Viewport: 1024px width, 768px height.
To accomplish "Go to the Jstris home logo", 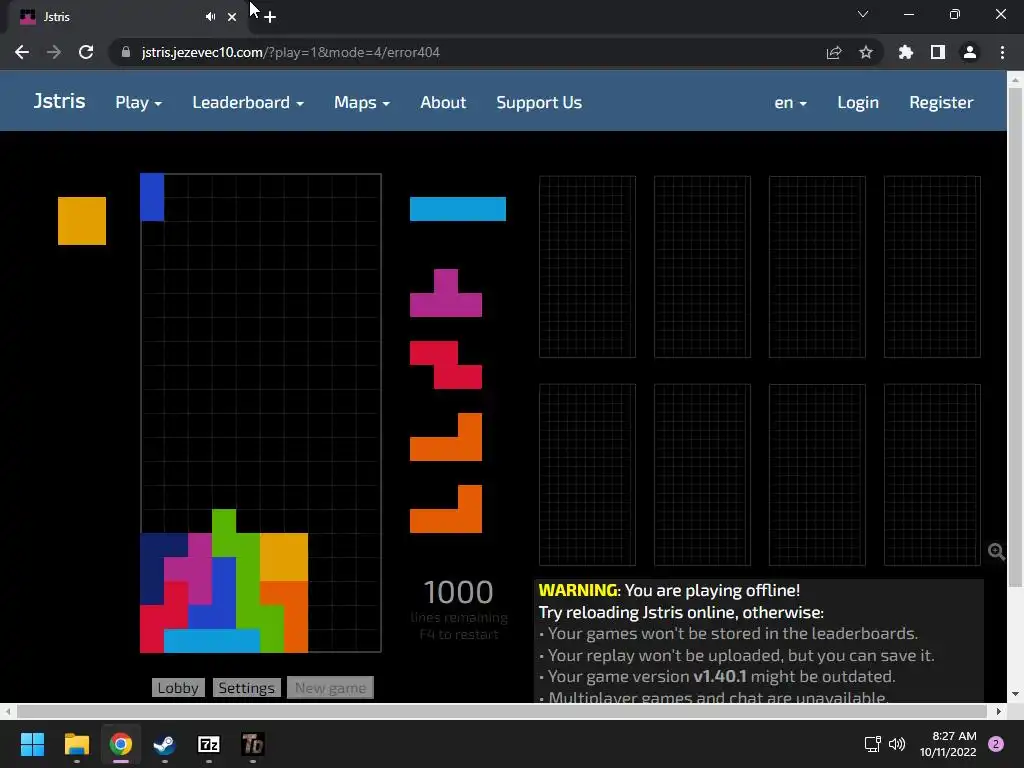I will point(59,101).
